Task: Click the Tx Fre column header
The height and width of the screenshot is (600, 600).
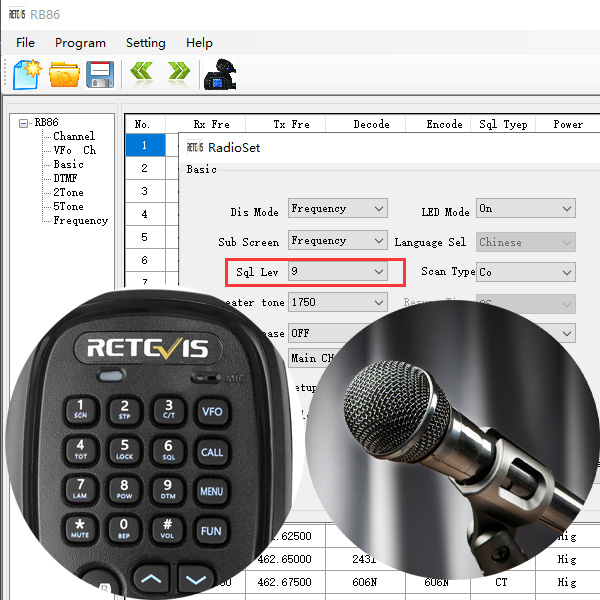Action: point(285,124)
